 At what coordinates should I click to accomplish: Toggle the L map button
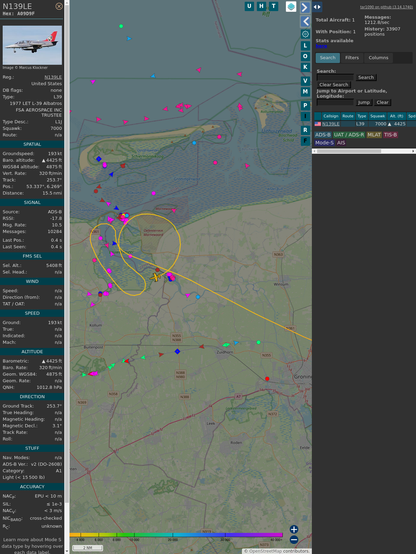[x=305, y=46]
